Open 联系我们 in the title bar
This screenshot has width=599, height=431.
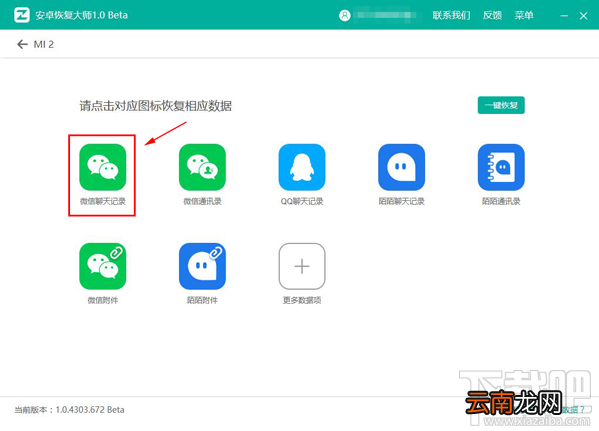coord(451,15)
